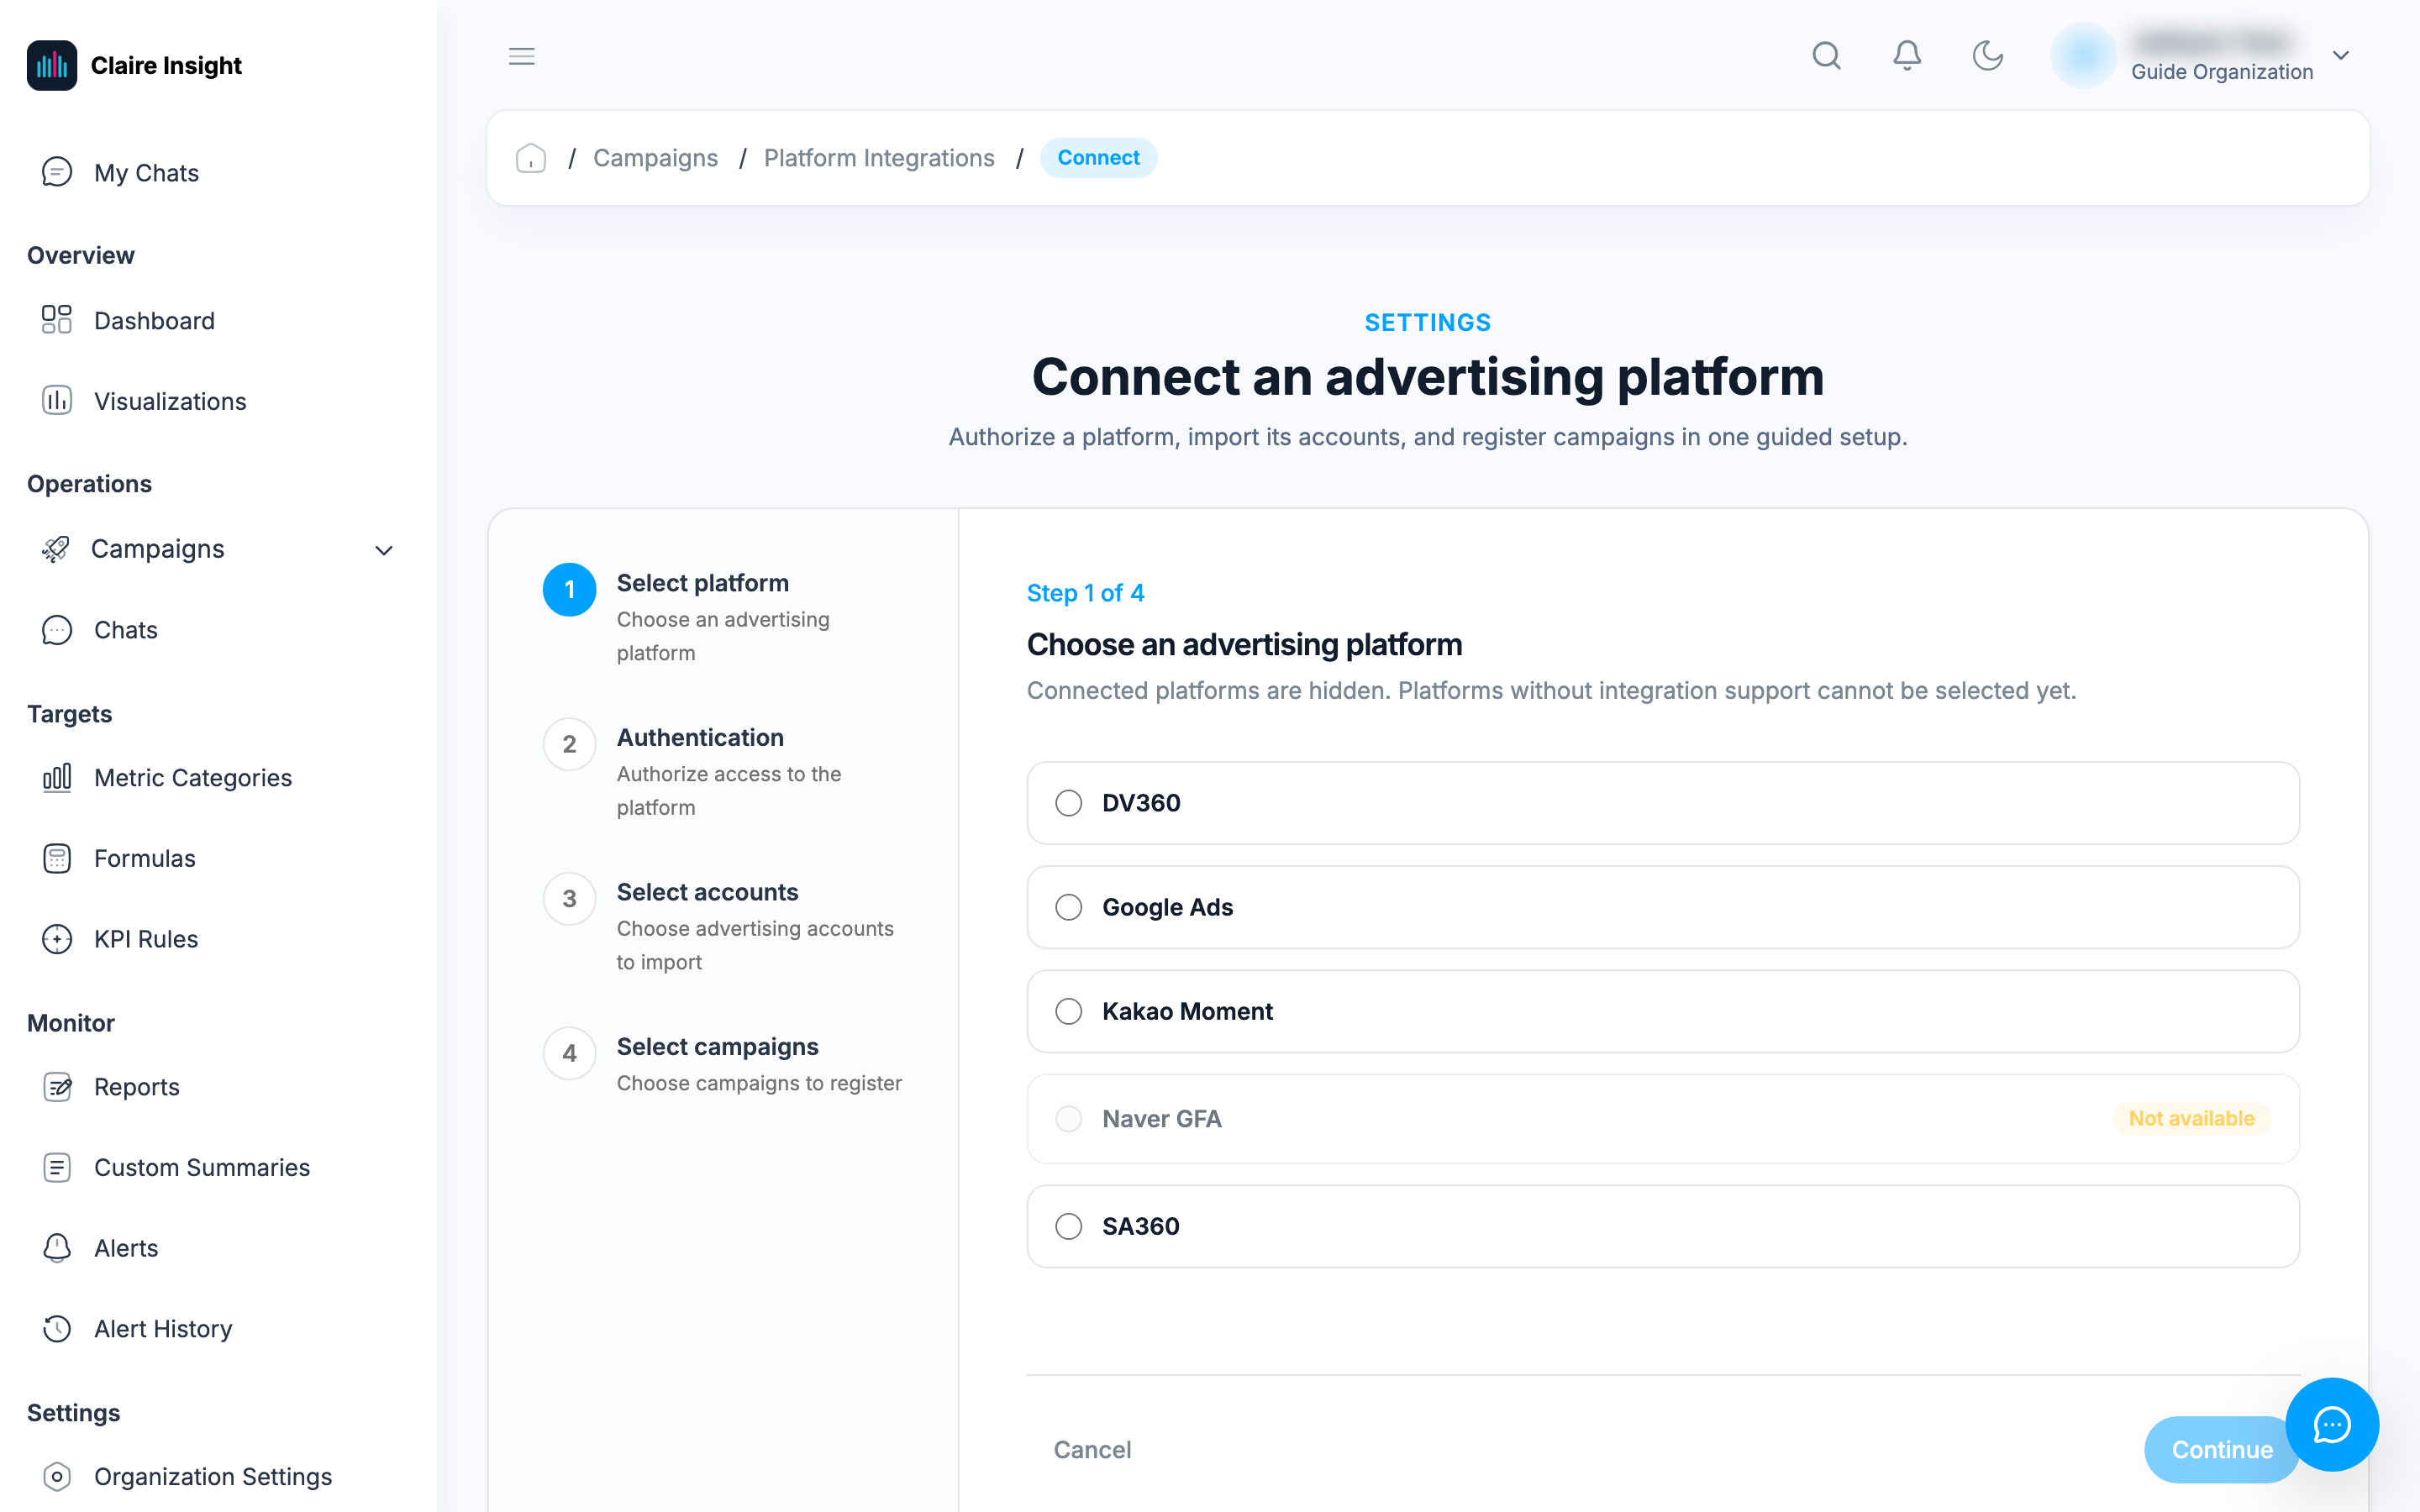Follow the Campaigns breadcrumb link
Screen dimensions: 2420x1512
(655, 158)
